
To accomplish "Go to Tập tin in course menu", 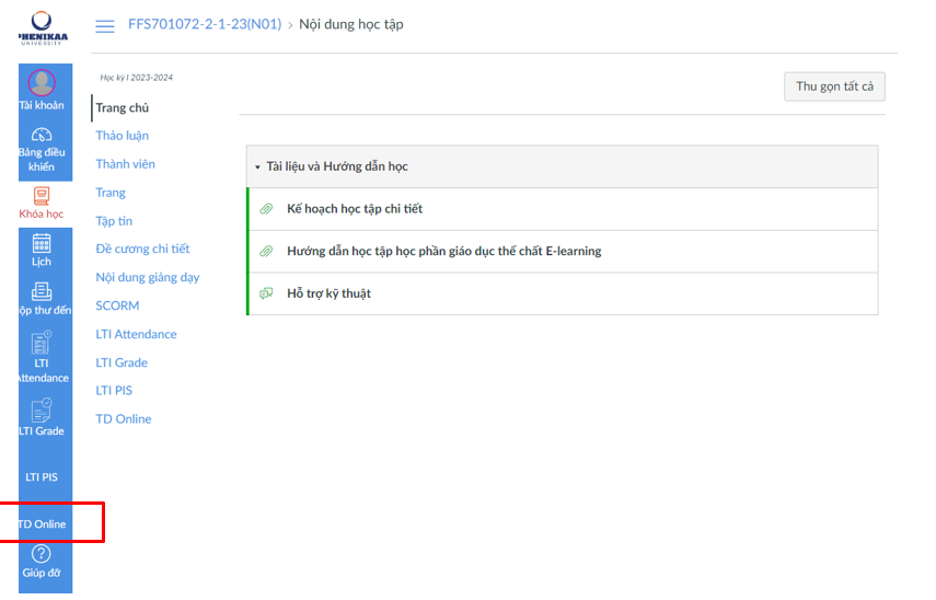I will (x=114, y=221).
